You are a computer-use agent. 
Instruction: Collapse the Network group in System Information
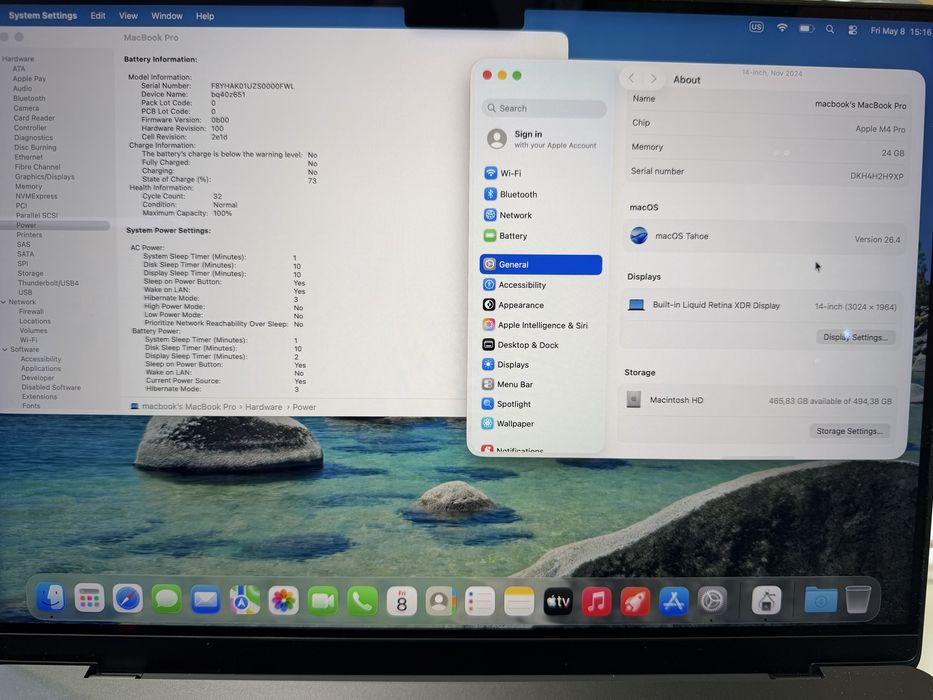click(x=4, y=302)
